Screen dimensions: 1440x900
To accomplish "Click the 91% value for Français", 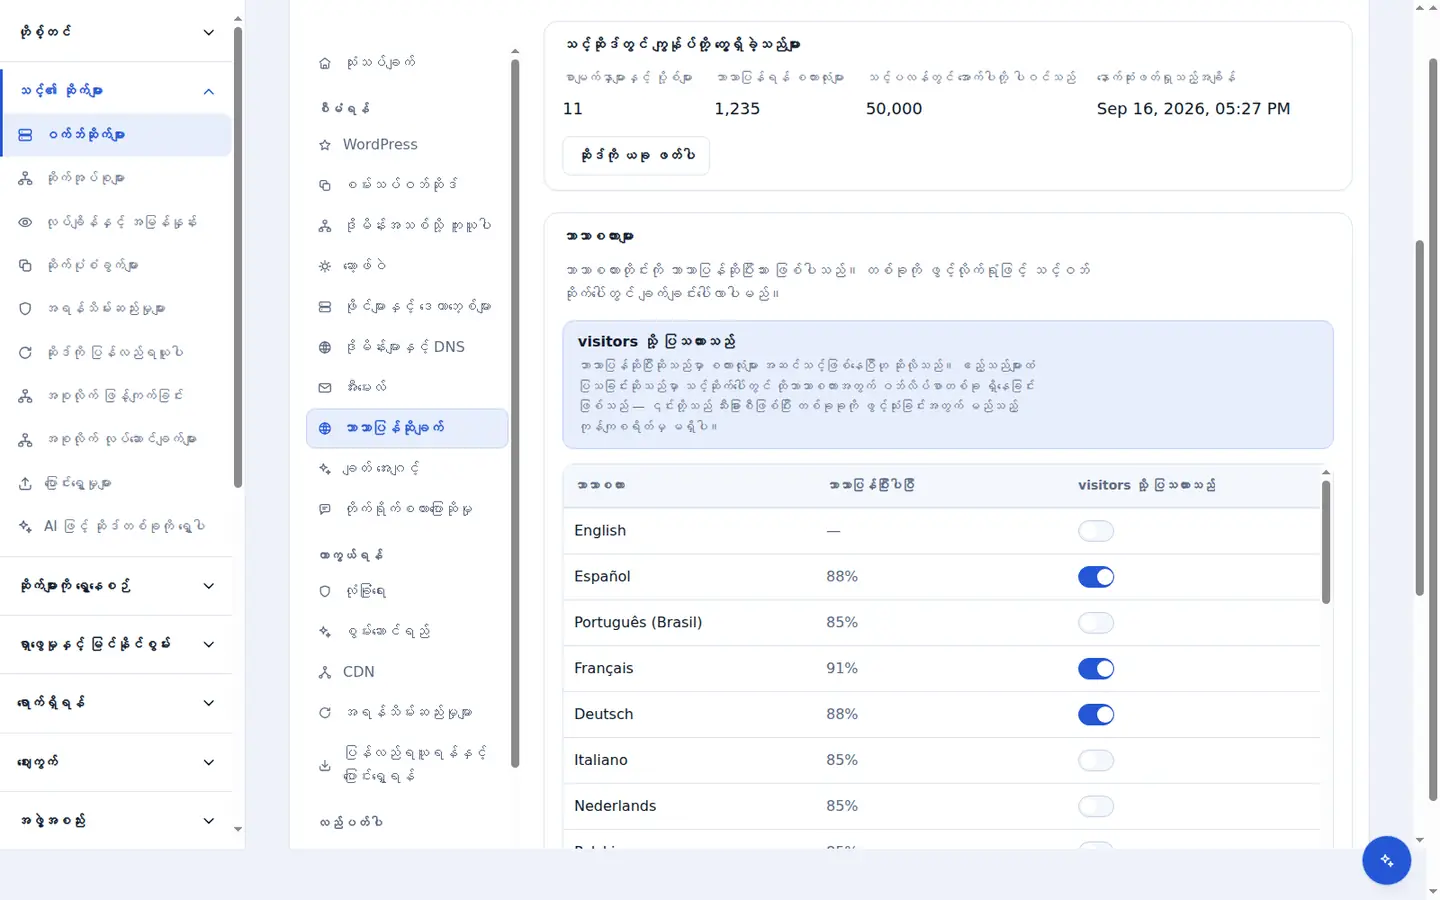I will pos(842,668).
